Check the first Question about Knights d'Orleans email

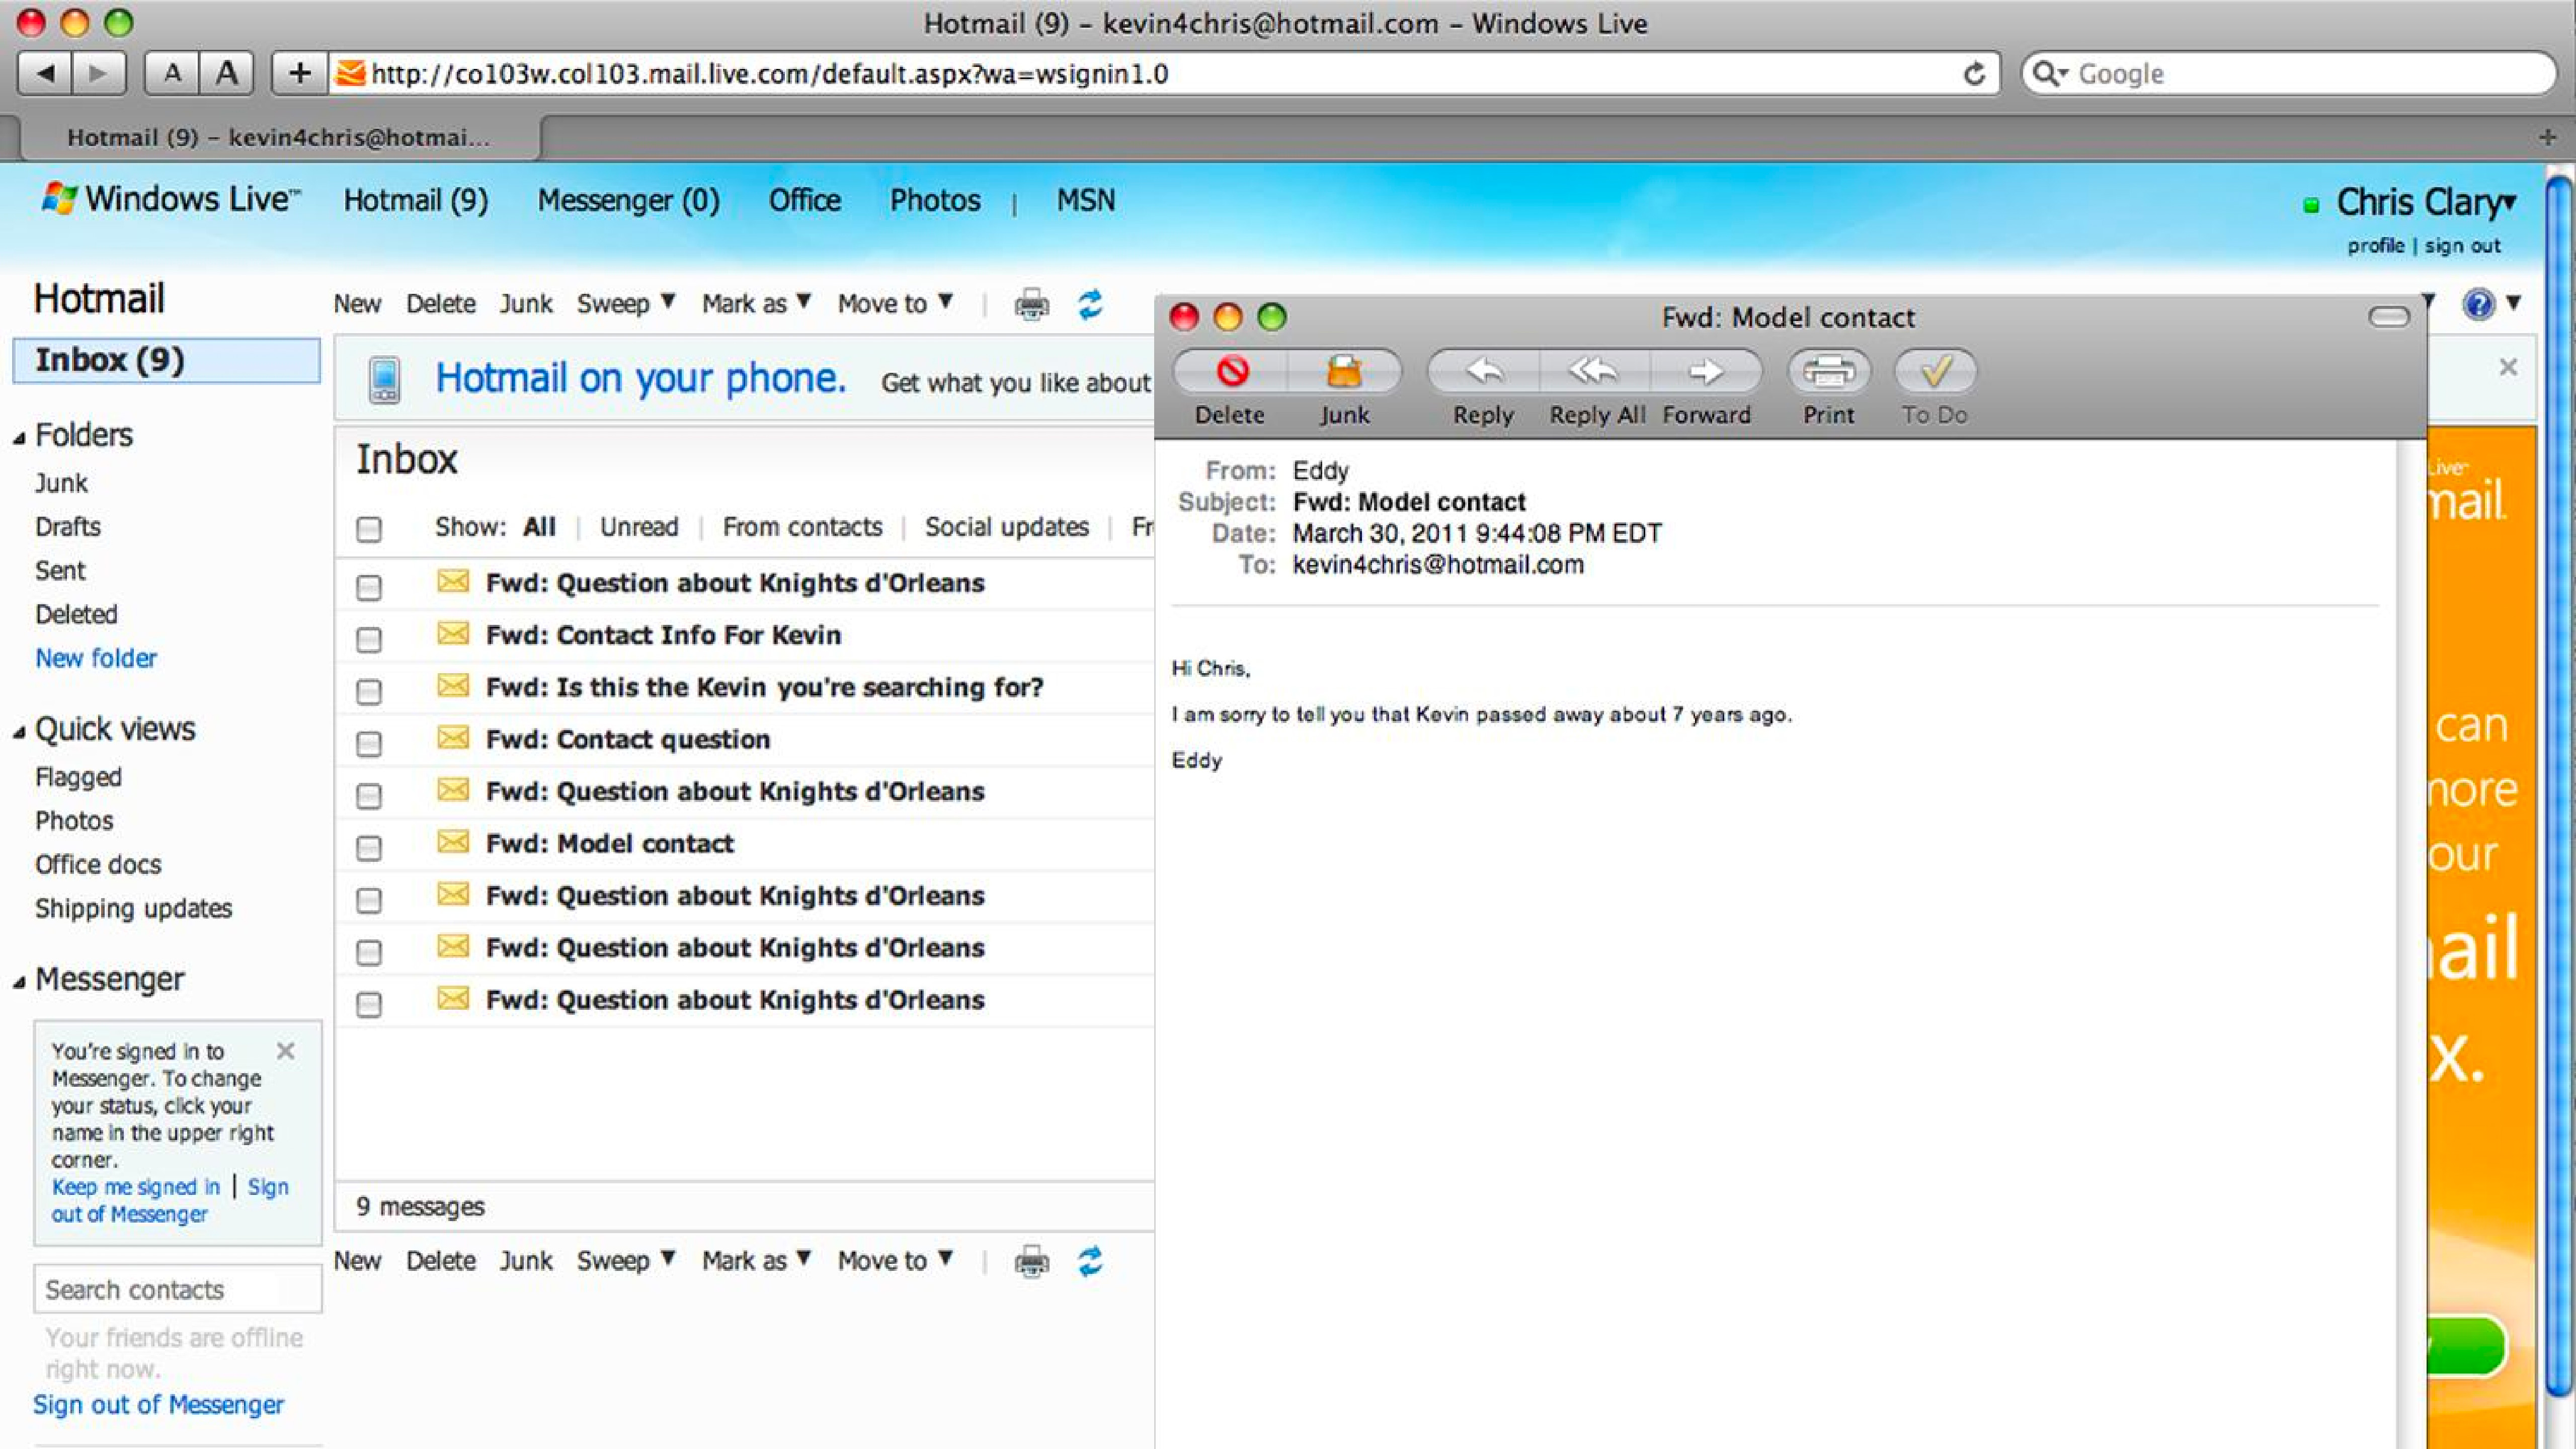369,587
